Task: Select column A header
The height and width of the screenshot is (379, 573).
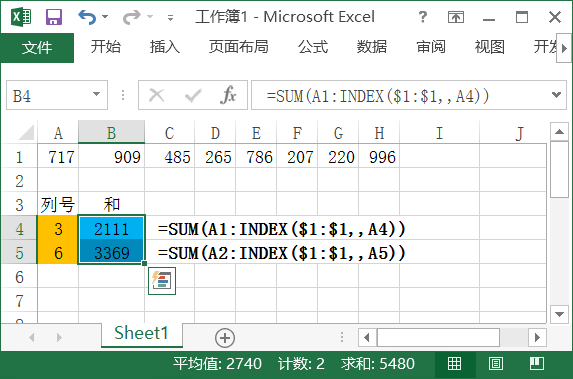Action: (x=58, y=133)
